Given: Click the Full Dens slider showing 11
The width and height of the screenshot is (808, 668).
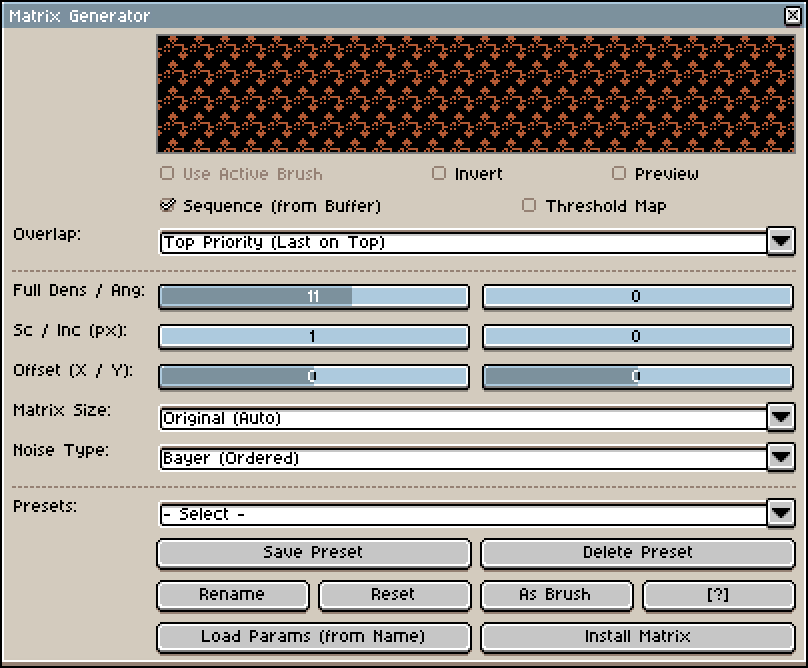Looking at the screenshot, I should tap(314, 296).
